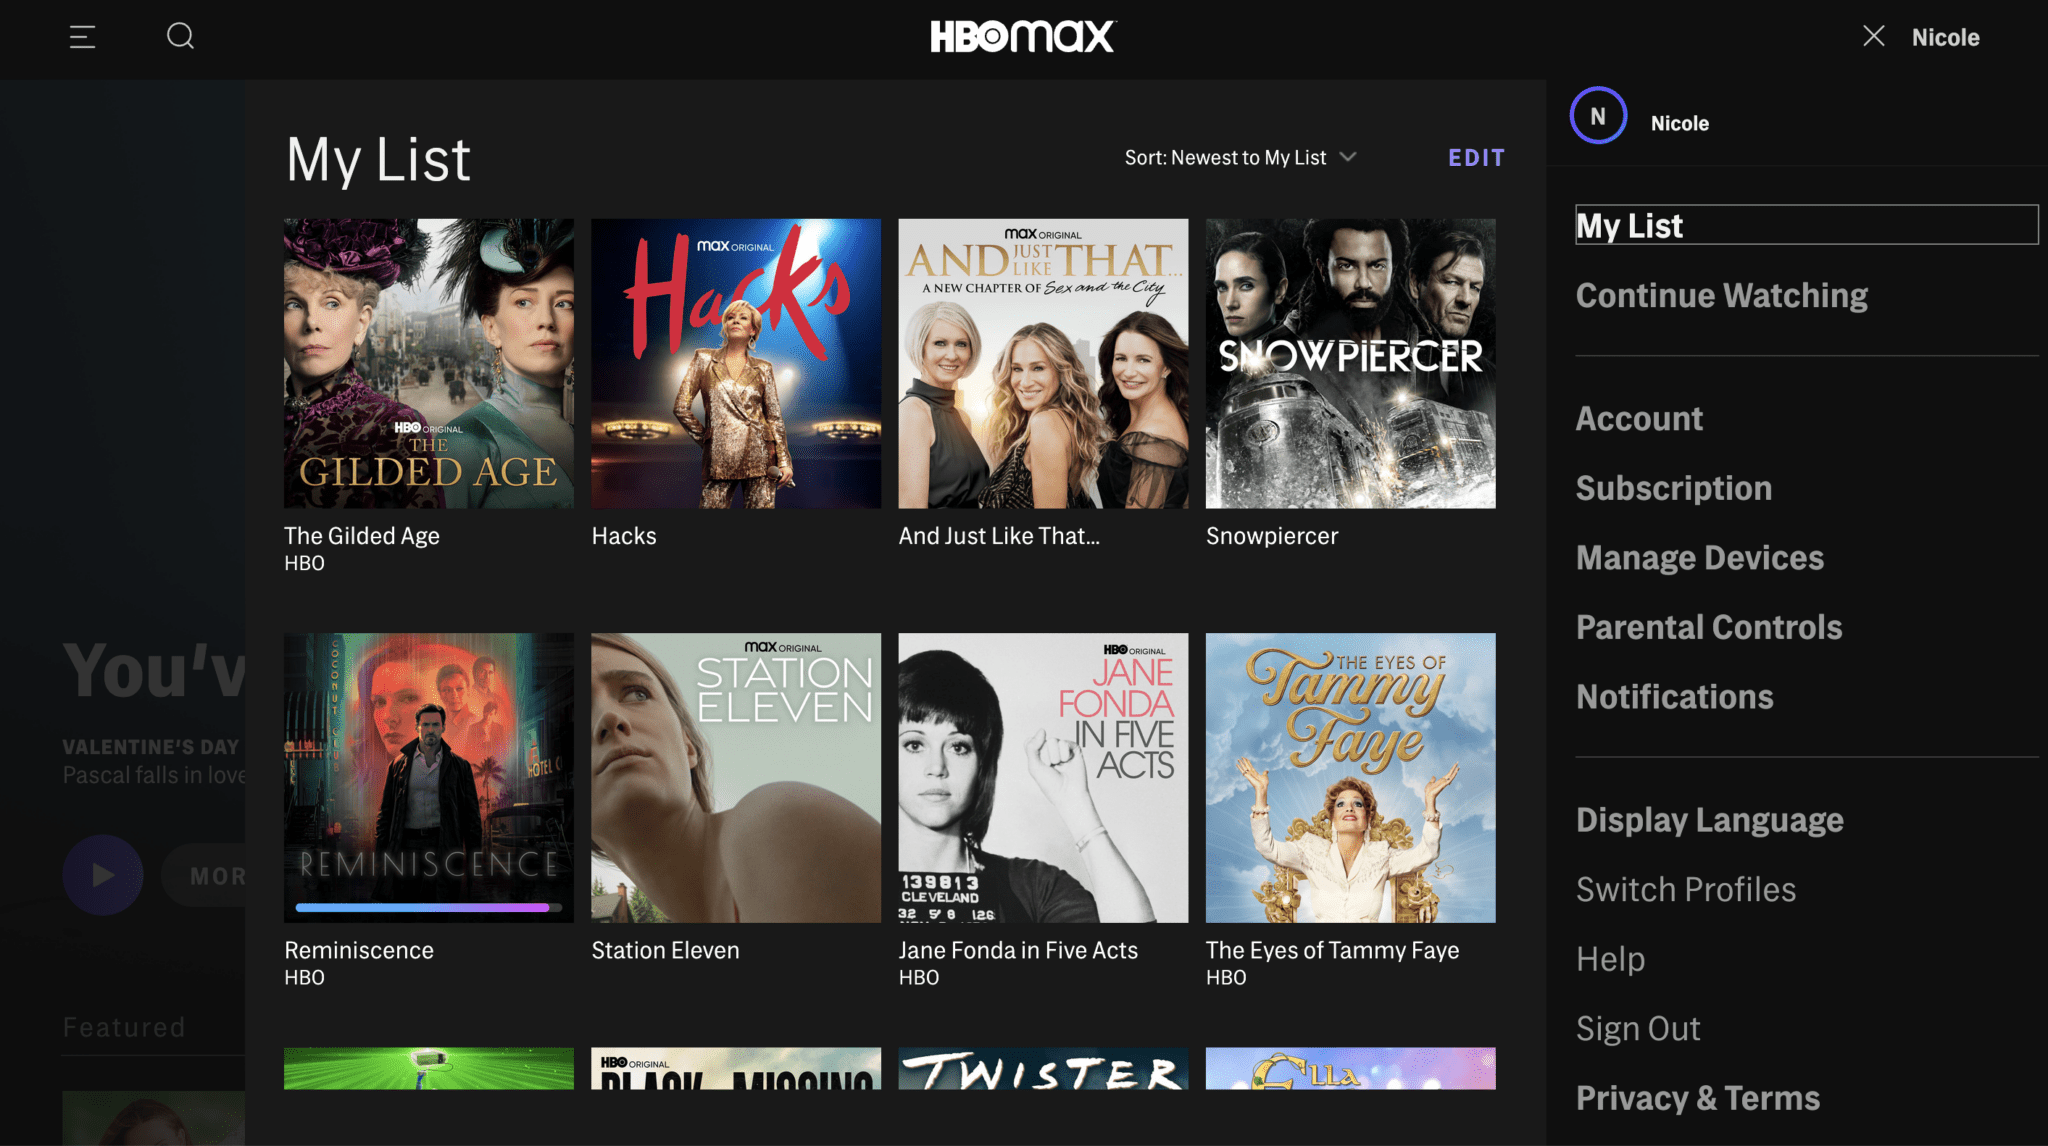Viewport: 2048px width, 1146px height.
Task: Click 'Snowpiercer' title text
Action: [x=1272, y=536]
